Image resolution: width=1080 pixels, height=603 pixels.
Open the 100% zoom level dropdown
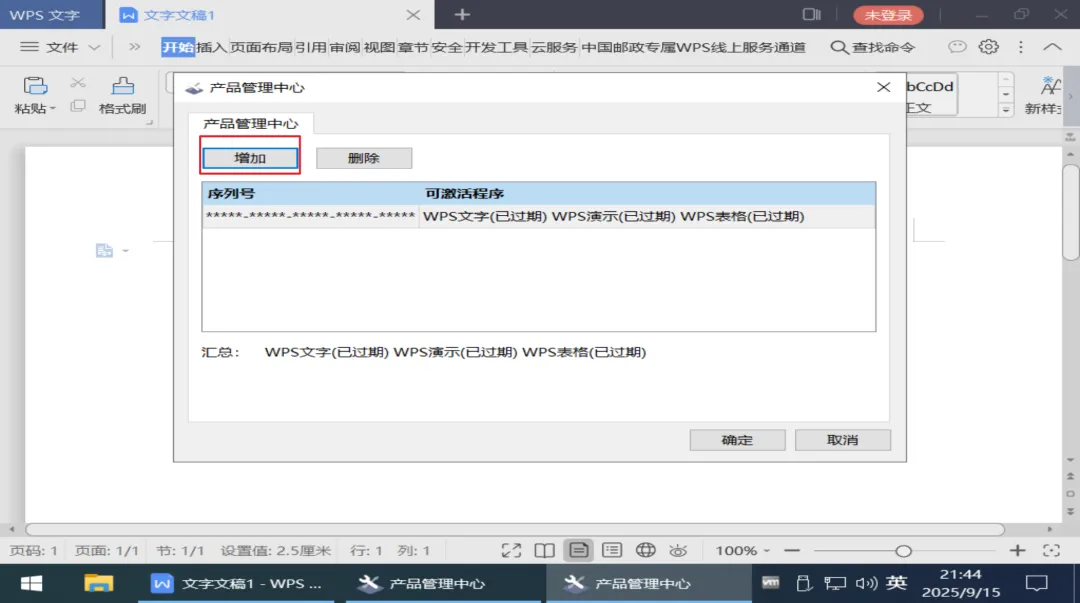742,550
